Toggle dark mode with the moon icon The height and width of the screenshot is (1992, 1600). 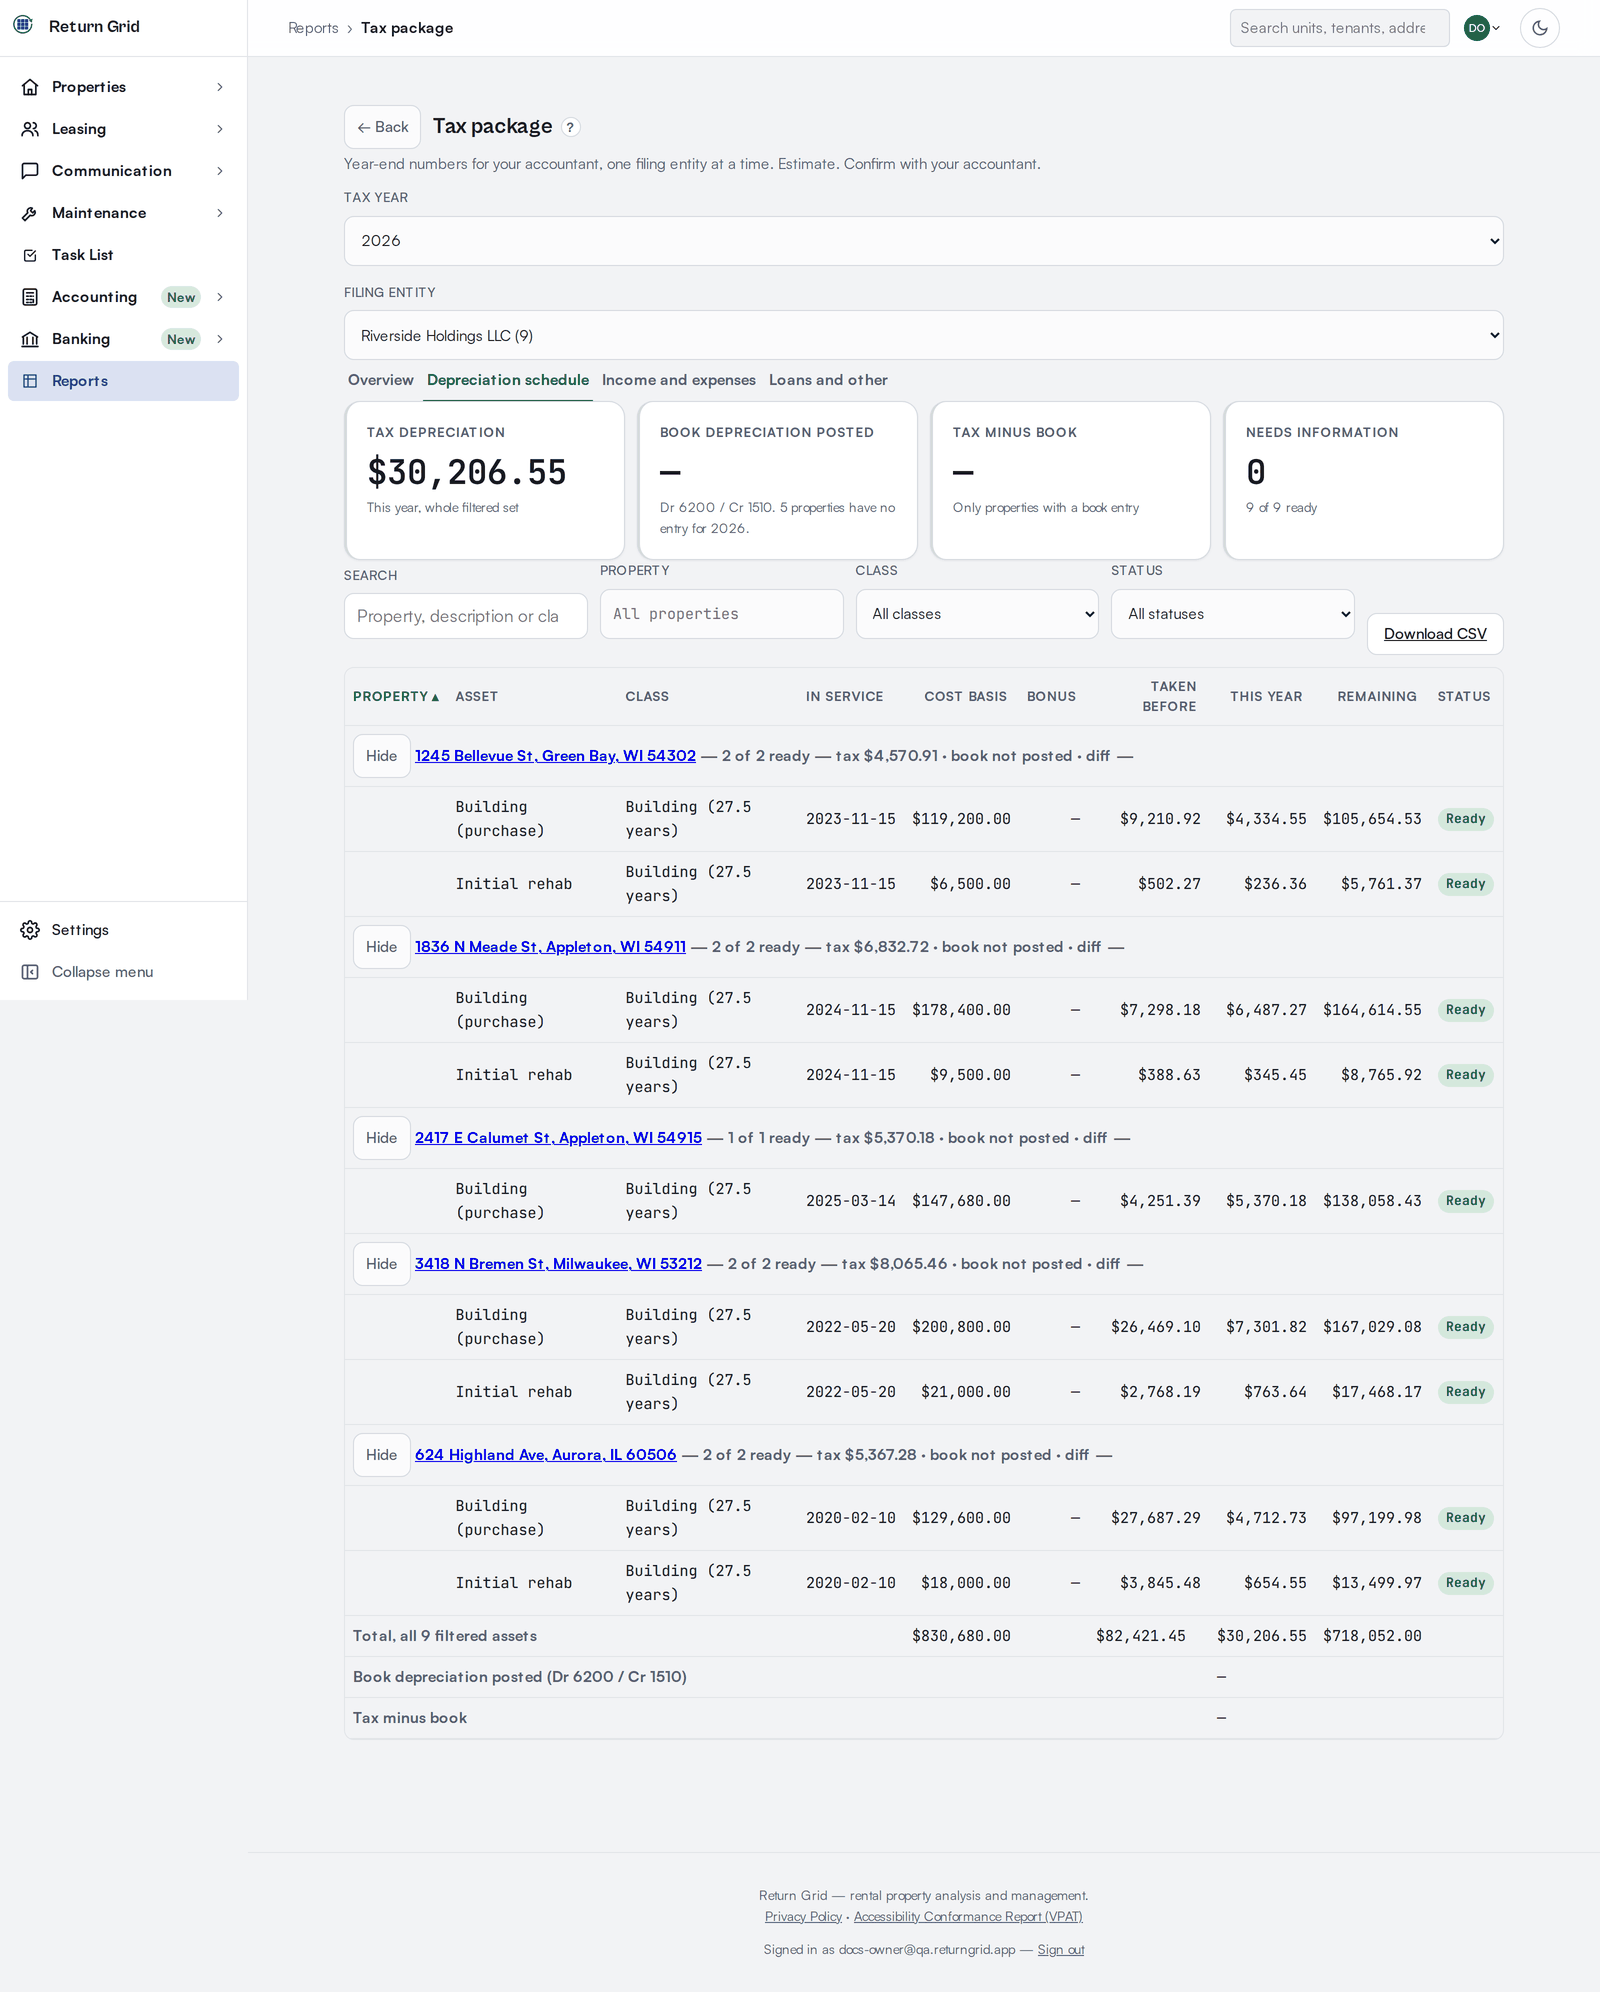(1540, 28)
